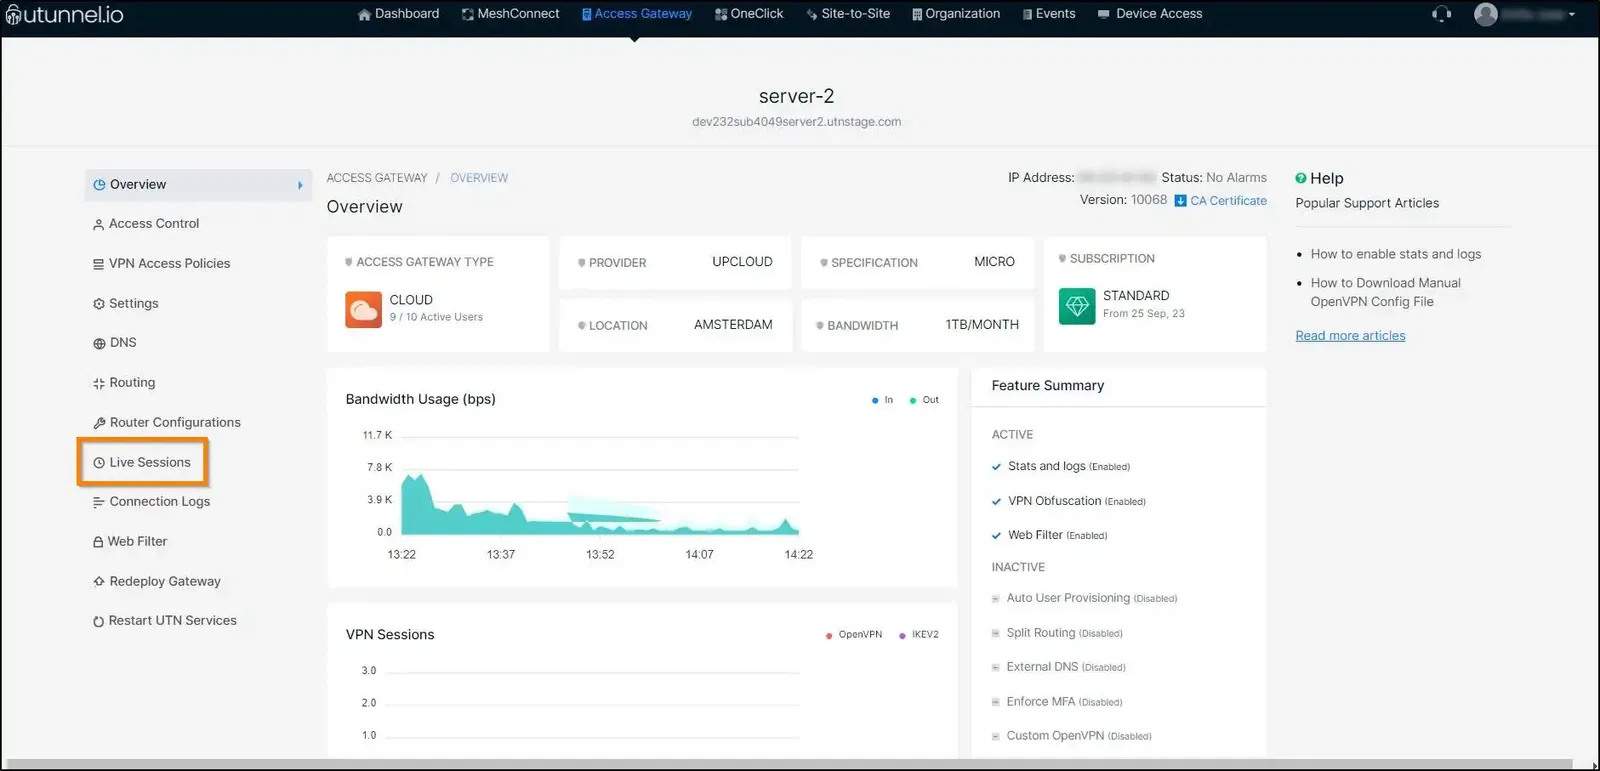Click the VPN Obfuscation checkmark

(996, 502)
